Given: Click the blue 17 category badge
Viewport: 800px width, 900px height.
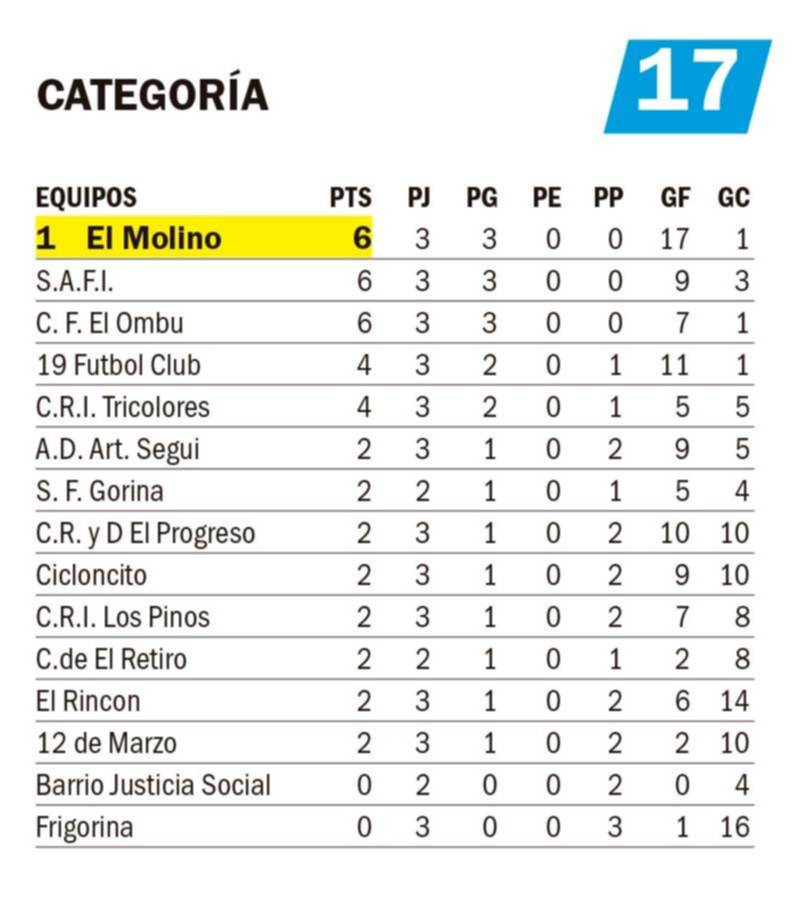Looking at the screenshot, I should [688, 87].
